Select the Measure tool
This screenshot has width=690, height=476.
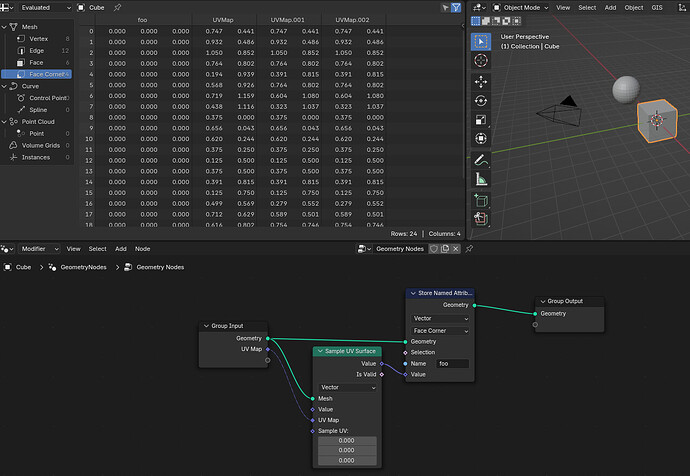click(x=481, y=179)
